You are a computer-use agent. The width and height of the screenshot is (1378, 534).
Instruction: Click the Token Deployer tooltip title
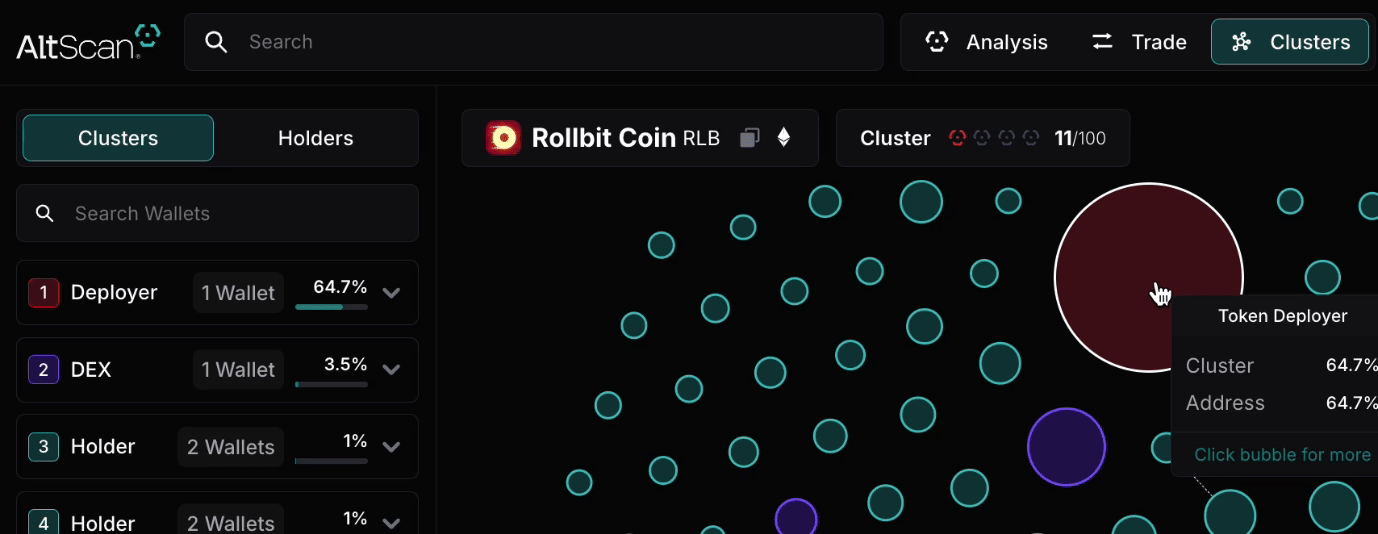pos(1283,316)
